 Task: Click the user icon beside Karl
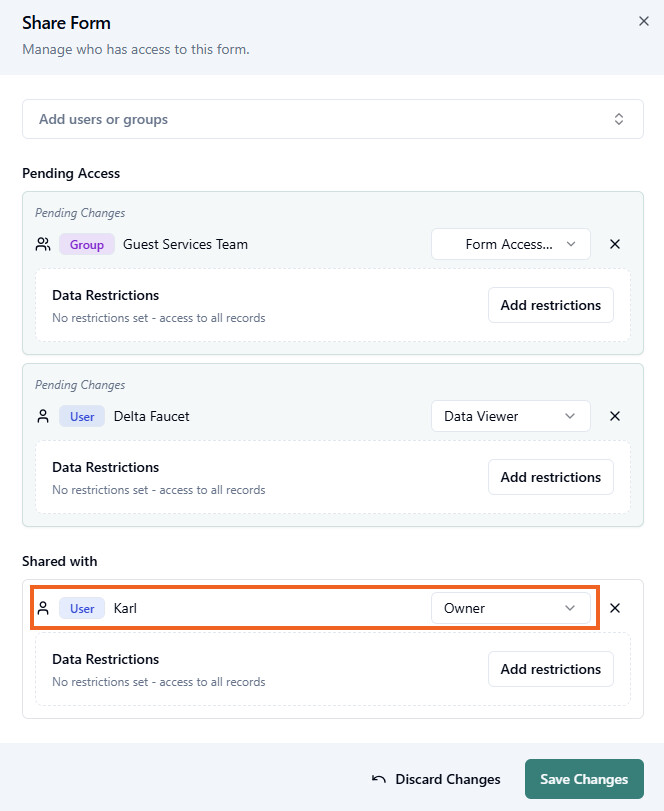43,608
